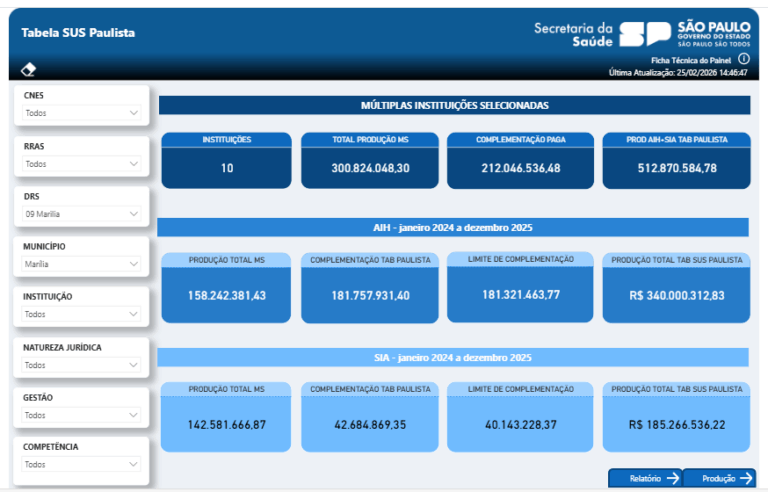Image resolution: width=768 pixels, height=492 pixels.
Task: Open the Gestão filter dropdown
Action: [x=81, y=415]
